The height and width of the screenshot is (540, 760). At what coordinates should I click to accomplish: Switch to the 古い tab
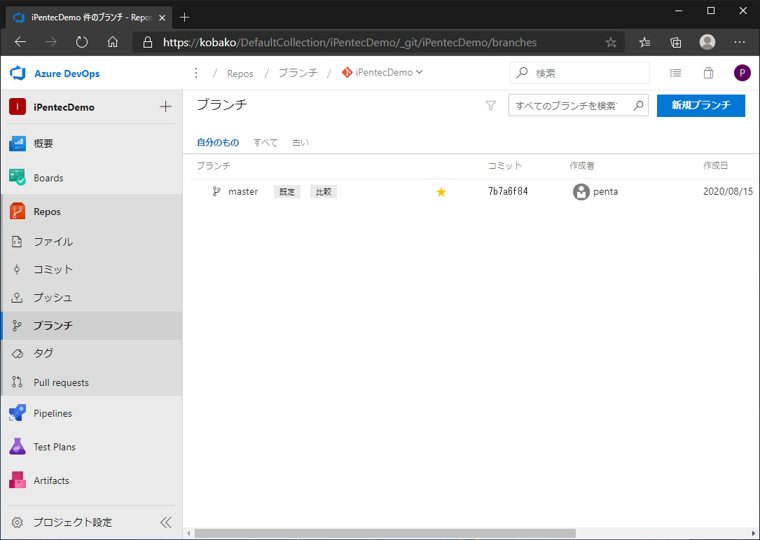coord(300,143)
